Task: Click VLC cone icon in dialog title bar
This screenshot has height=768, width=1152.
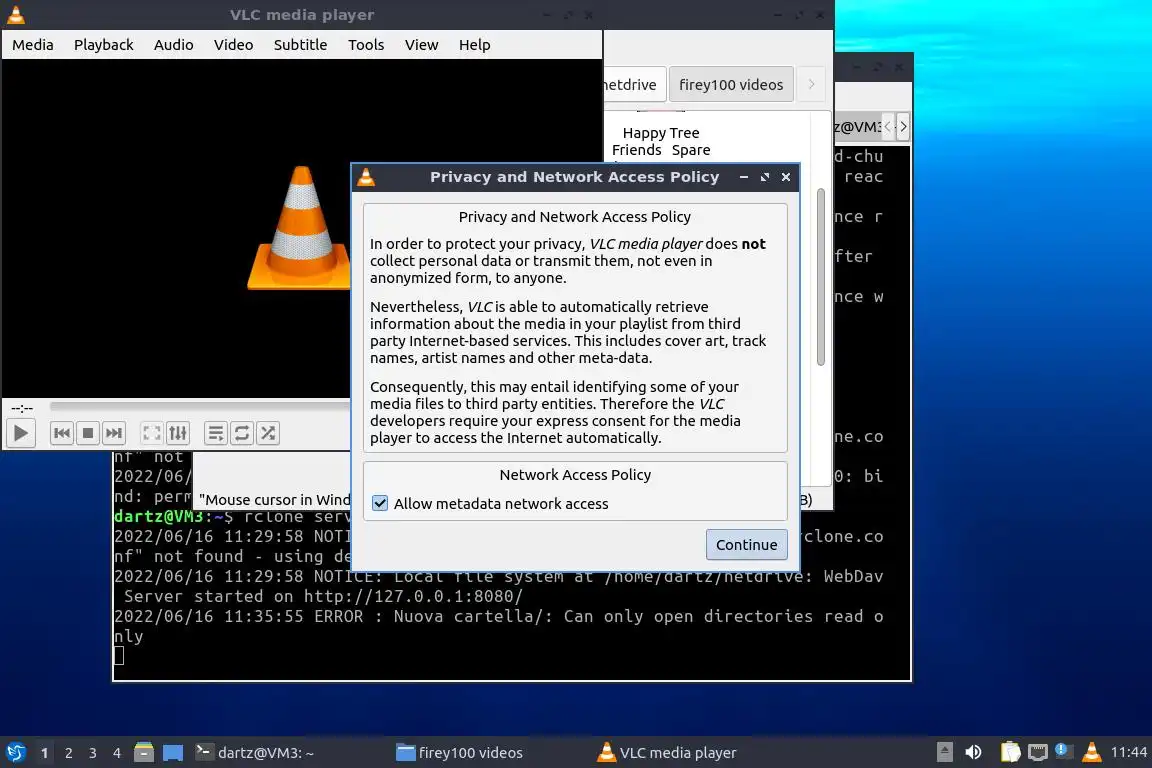Action: [x=366, y=177]
